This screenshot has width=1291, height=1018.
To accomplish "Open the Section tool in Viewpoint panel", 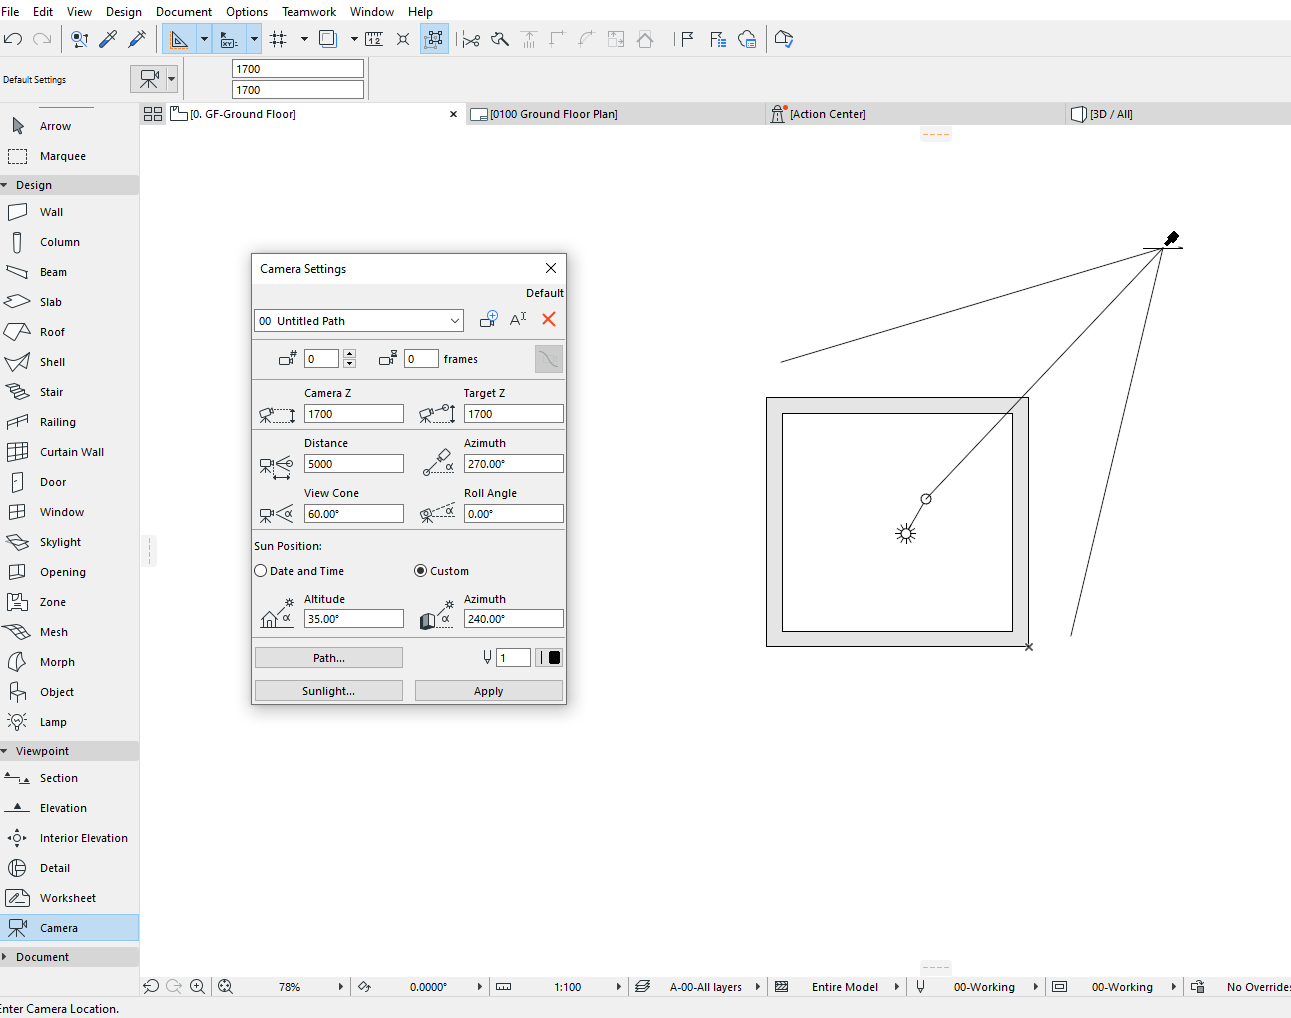I will pyautogui.click(x=57, y=777).
